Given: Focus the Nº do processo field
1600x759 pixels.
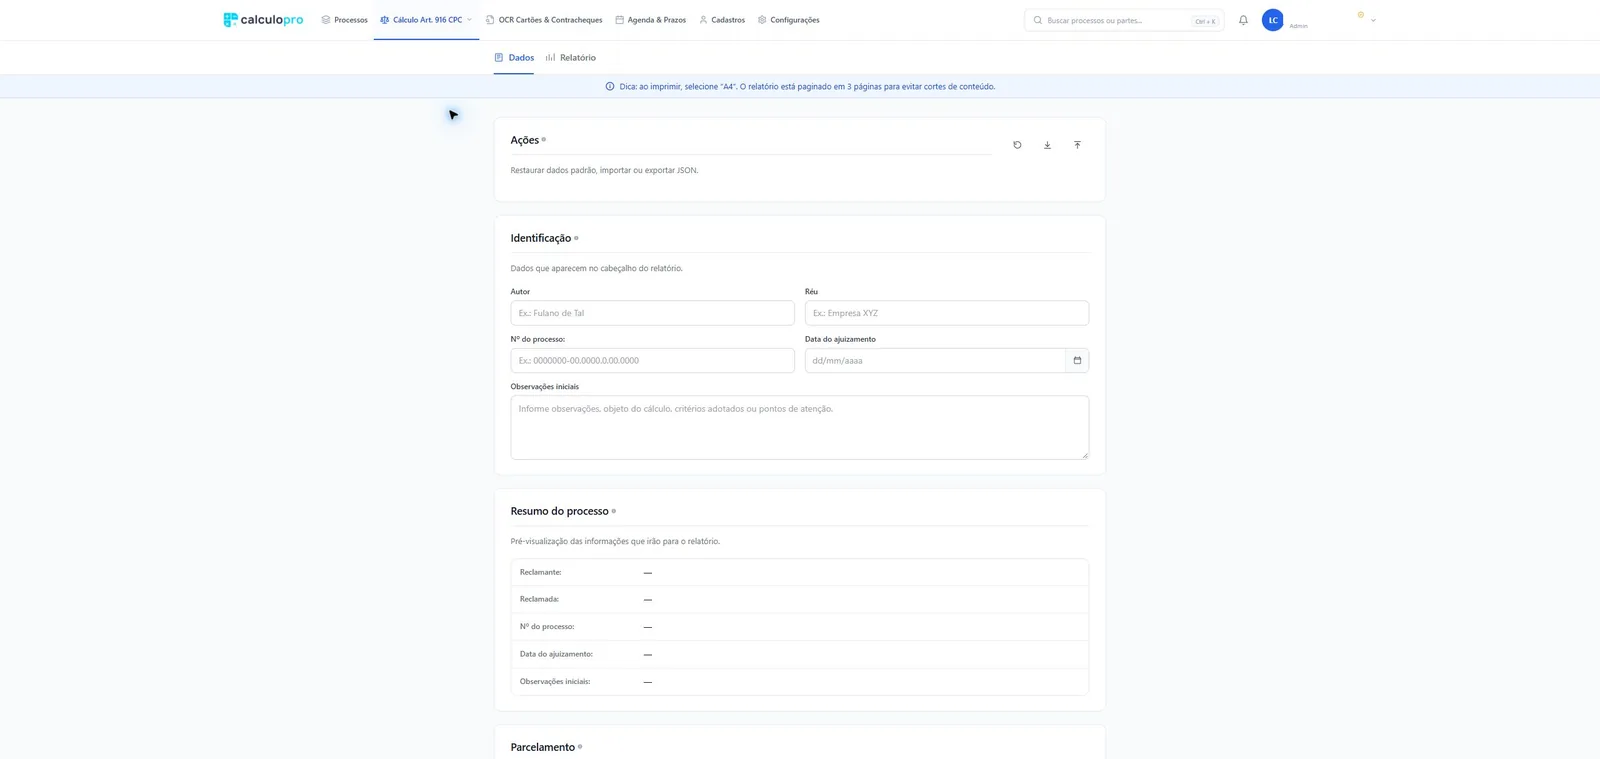Looking at the screenshot, I should (652, 360).
